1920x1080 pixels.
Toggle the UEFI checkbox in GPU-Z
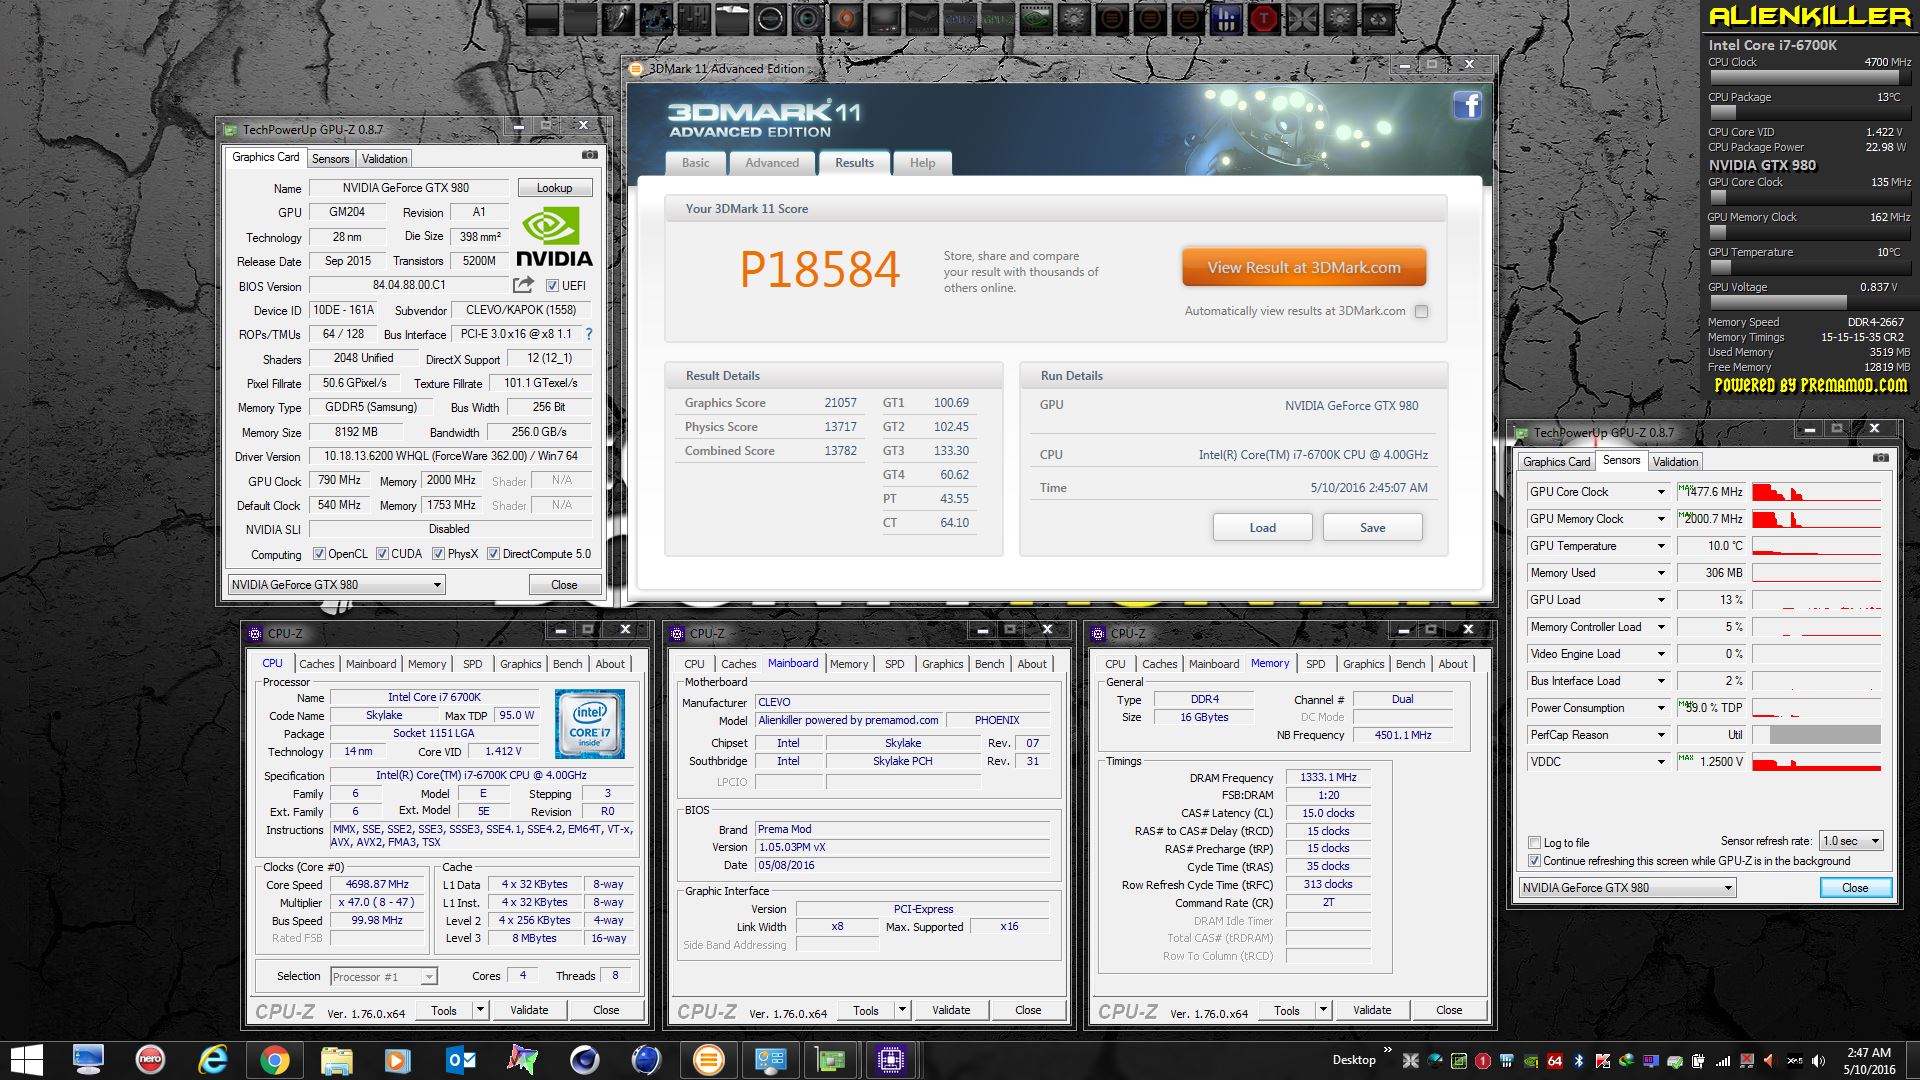click(x=552, y=286)
